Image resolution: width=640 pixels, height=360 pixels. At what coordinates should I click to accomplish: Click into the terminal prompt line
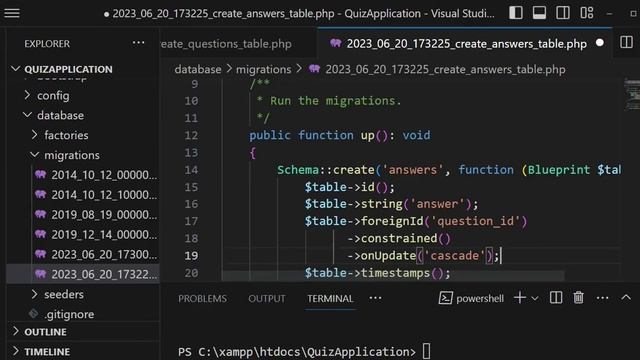click(x=304, y=352)
